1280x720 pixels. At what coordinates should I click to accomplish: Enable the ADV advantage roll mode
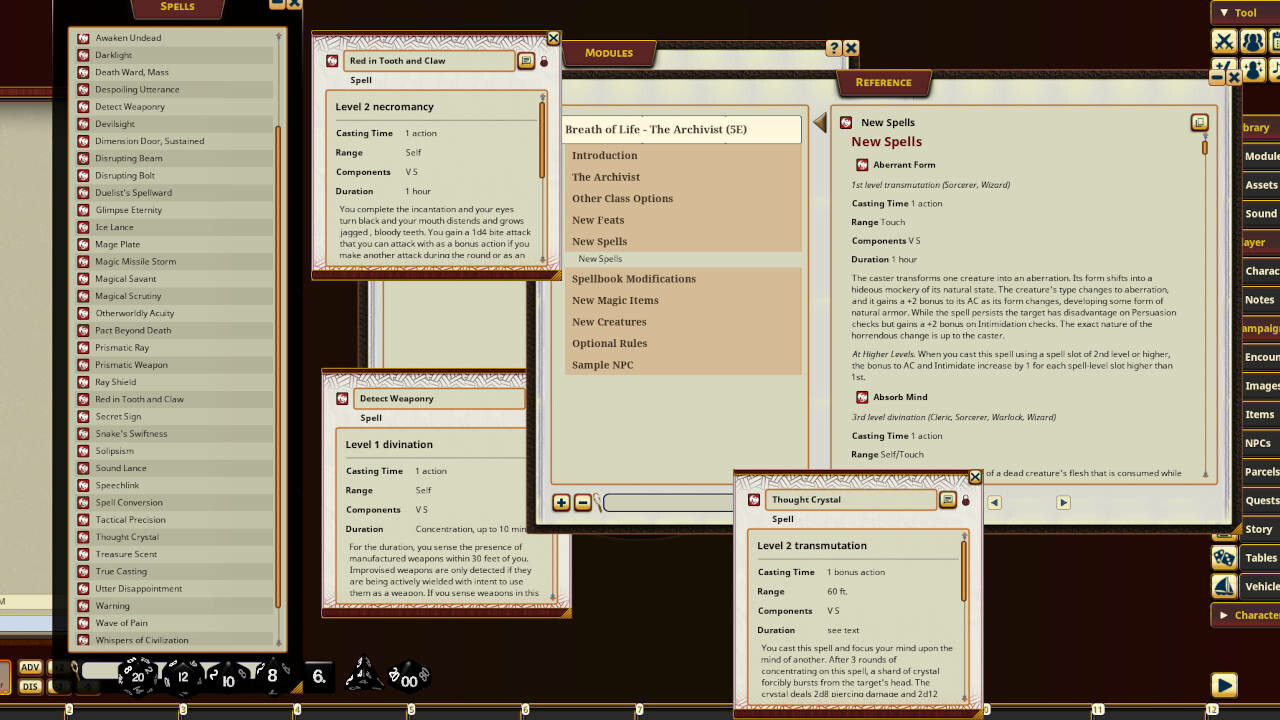[x=32, y=666]
